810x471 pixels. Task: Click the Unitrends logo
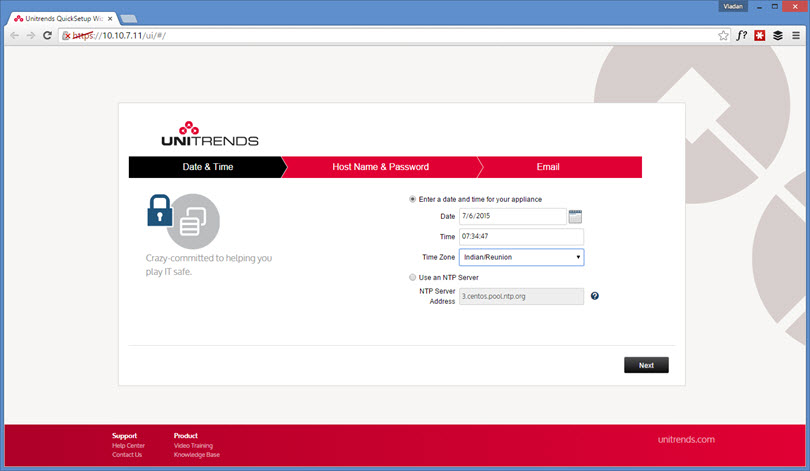click(210, 134)
